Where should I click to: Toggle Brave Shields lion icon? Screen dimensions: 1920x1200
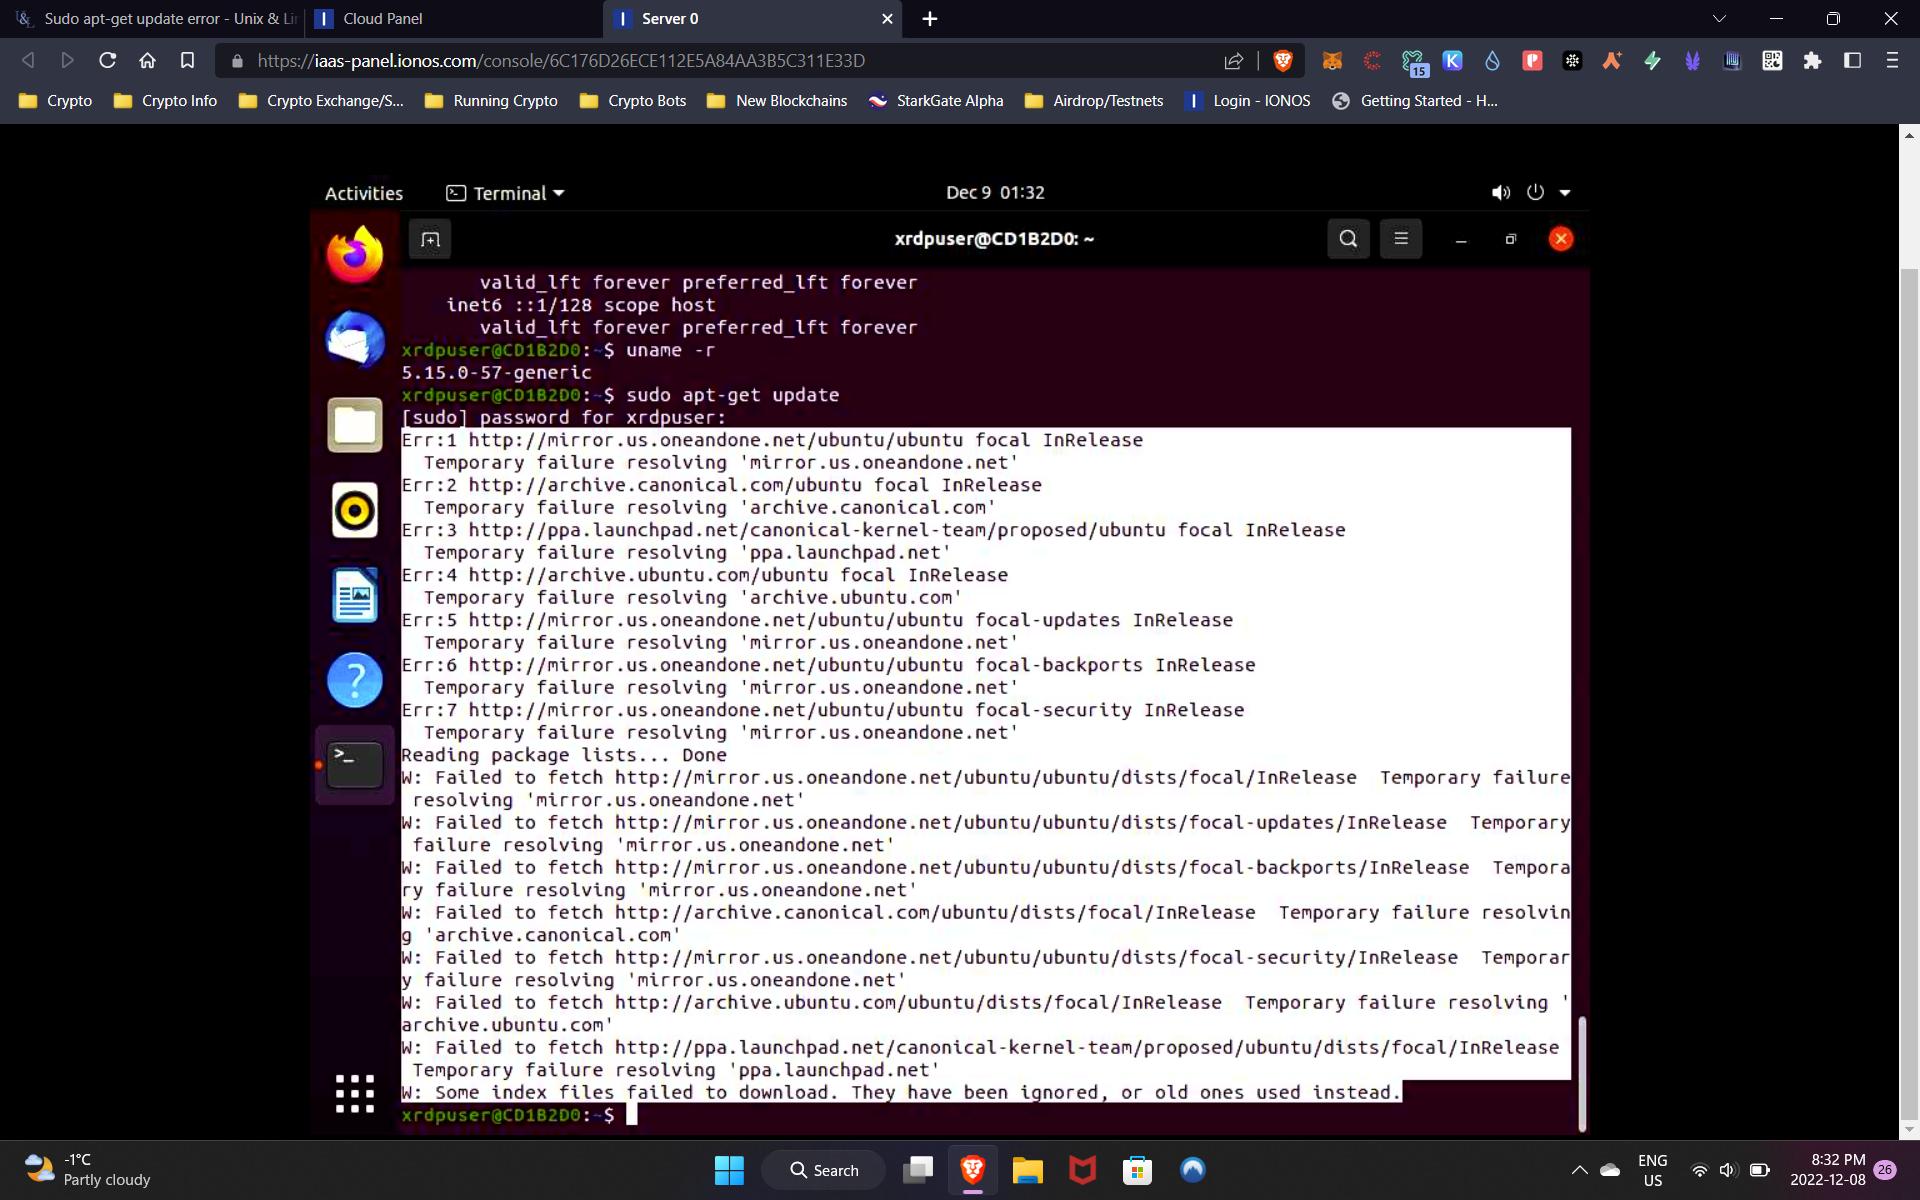pos(1283,61)
